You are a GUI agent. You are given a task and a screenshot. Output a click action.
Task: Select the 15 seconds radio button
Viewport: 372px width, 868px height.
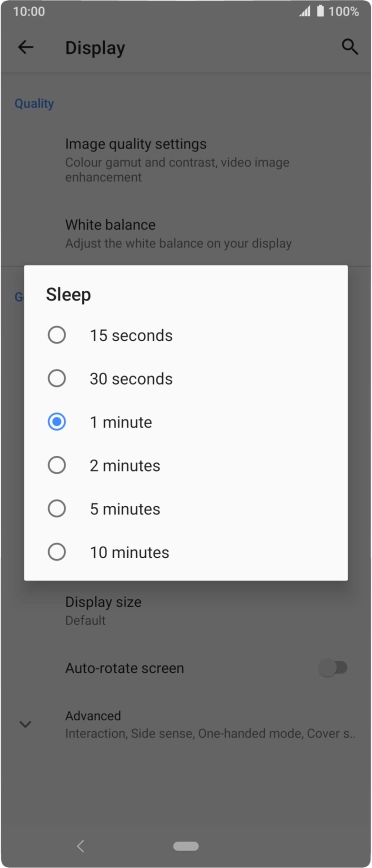click(57, 335)
